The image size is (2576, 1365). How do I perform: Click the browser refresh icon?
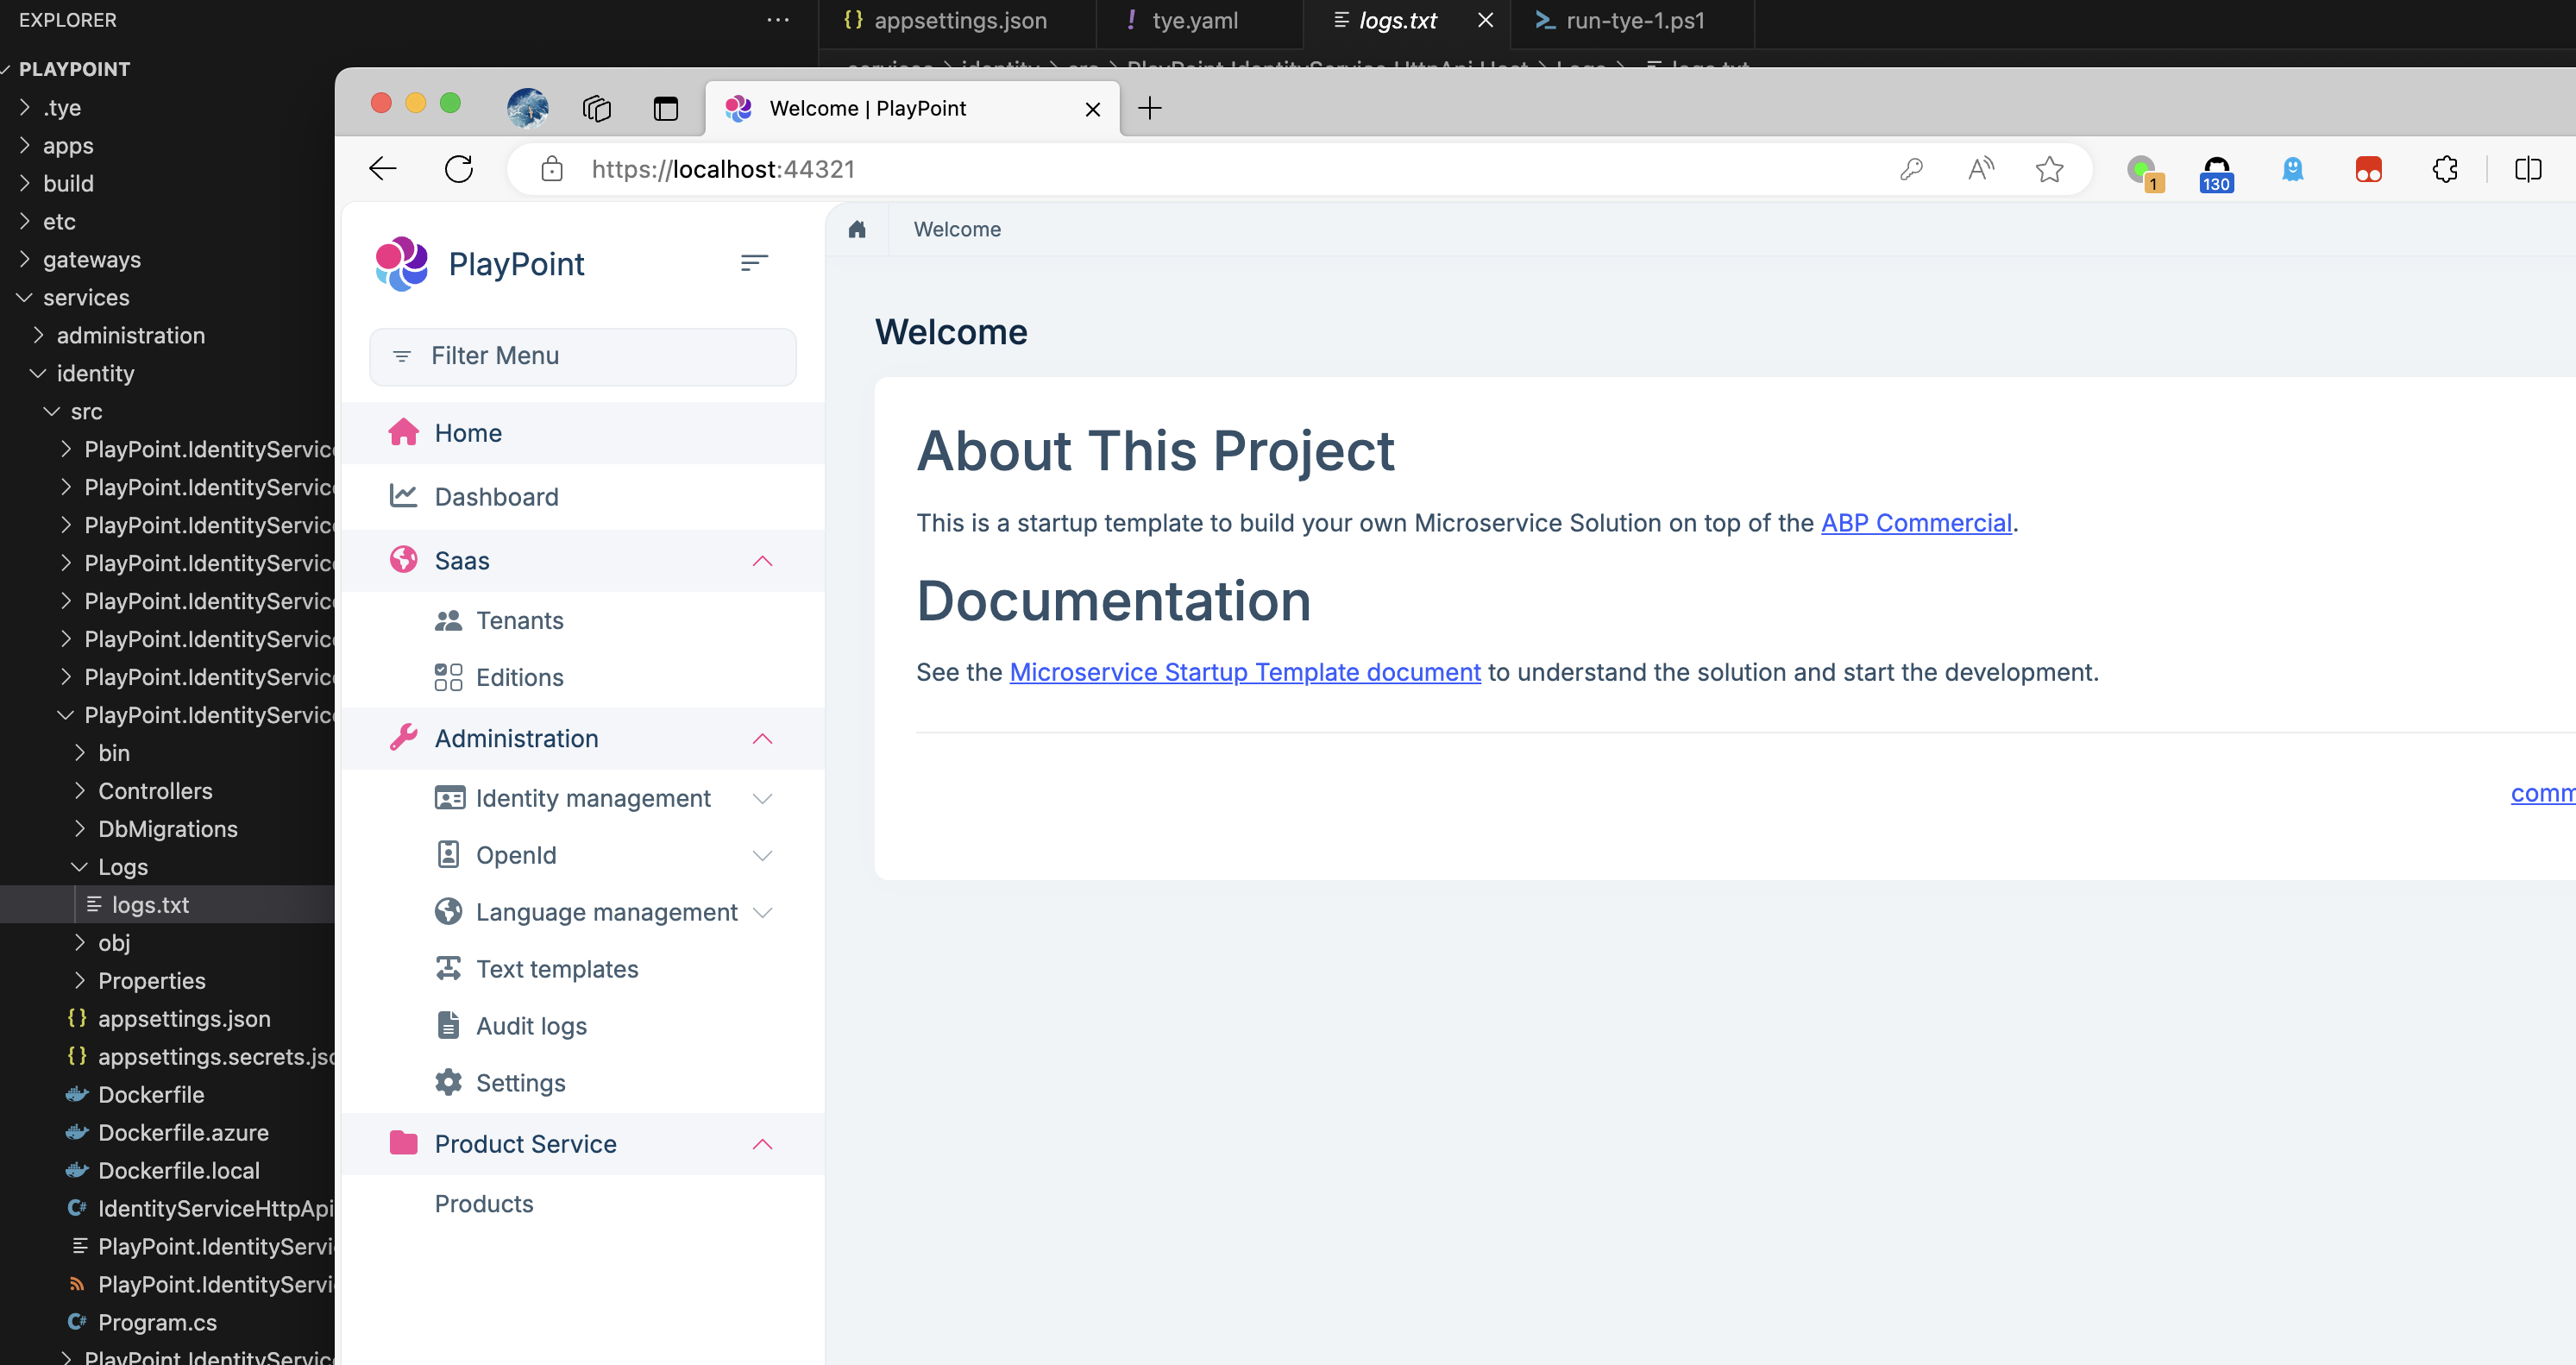coord(459,169)
